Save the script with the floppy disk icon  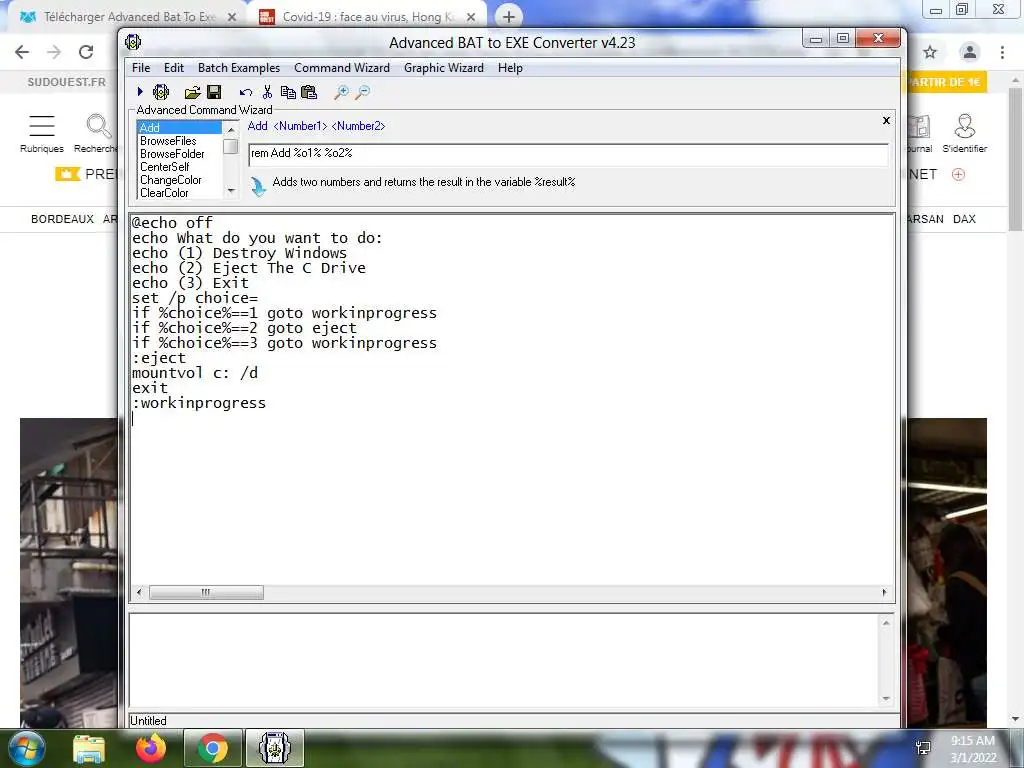click(x=214, y=92)
